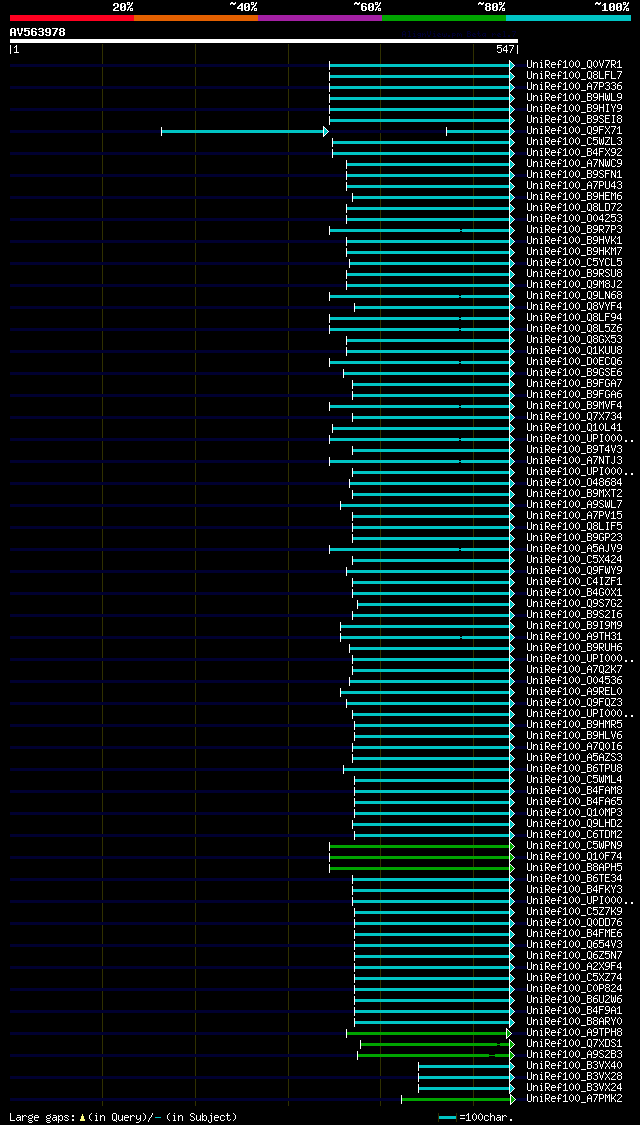Open hit UniRef100_Q9FWY9
This screenshot has height=1125, width=640.
tap(574, 570)
